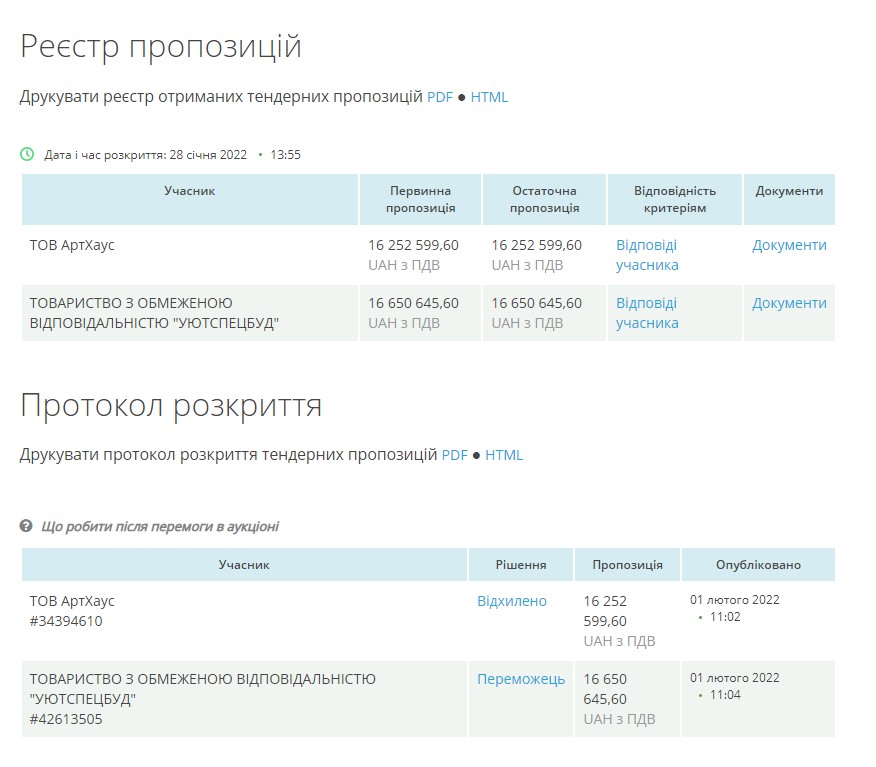Click the Остаточна пропозиція column header
This screenshot has height=767, width=876.
pyautogui.click(x=544, y=199)
